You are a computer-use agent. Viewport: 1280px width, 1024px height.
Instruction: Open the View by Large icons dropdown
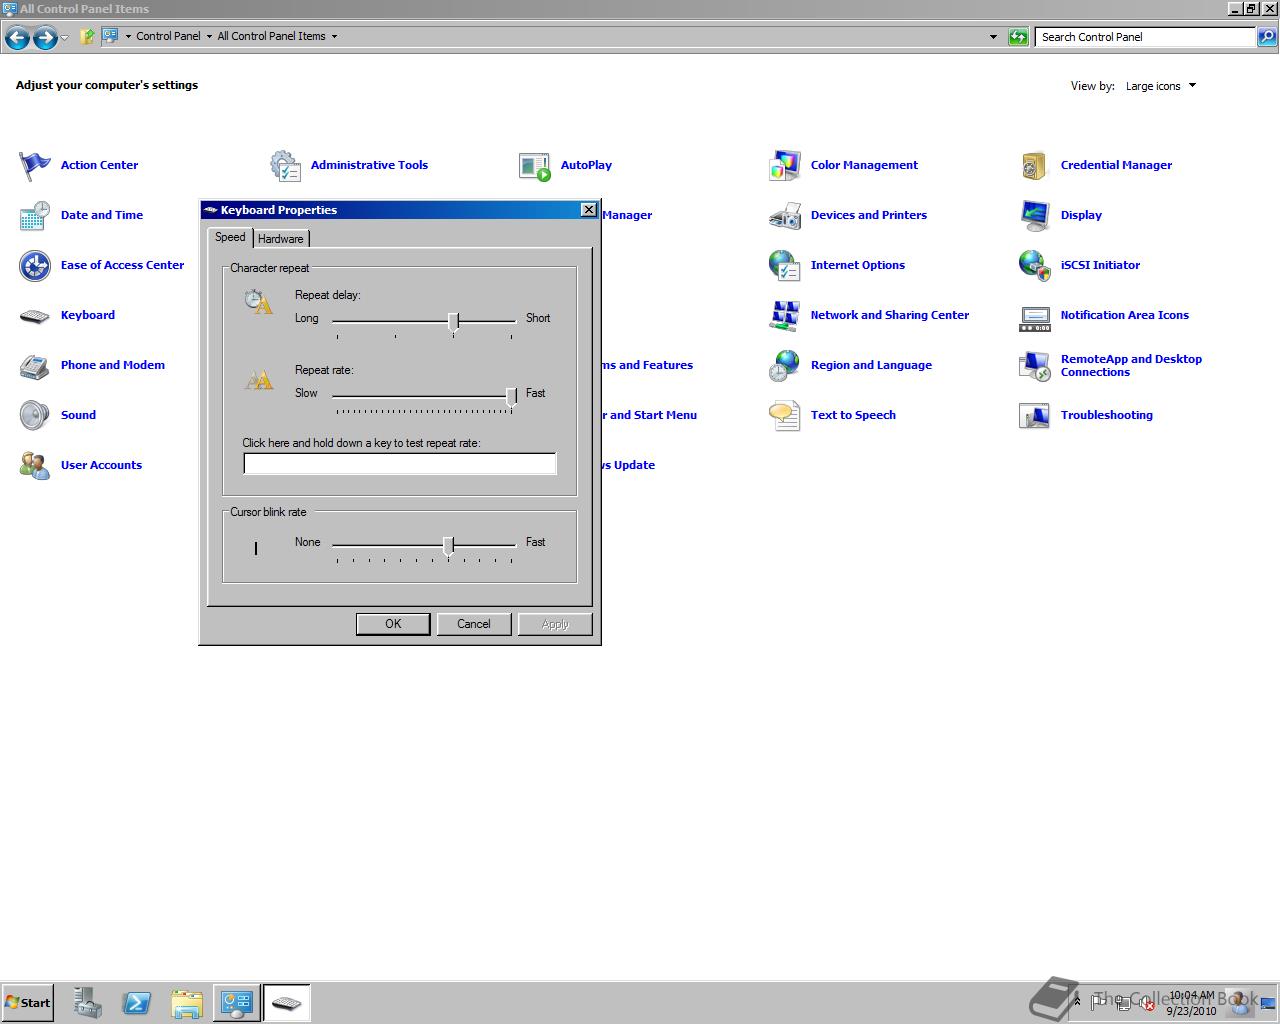1161,86
